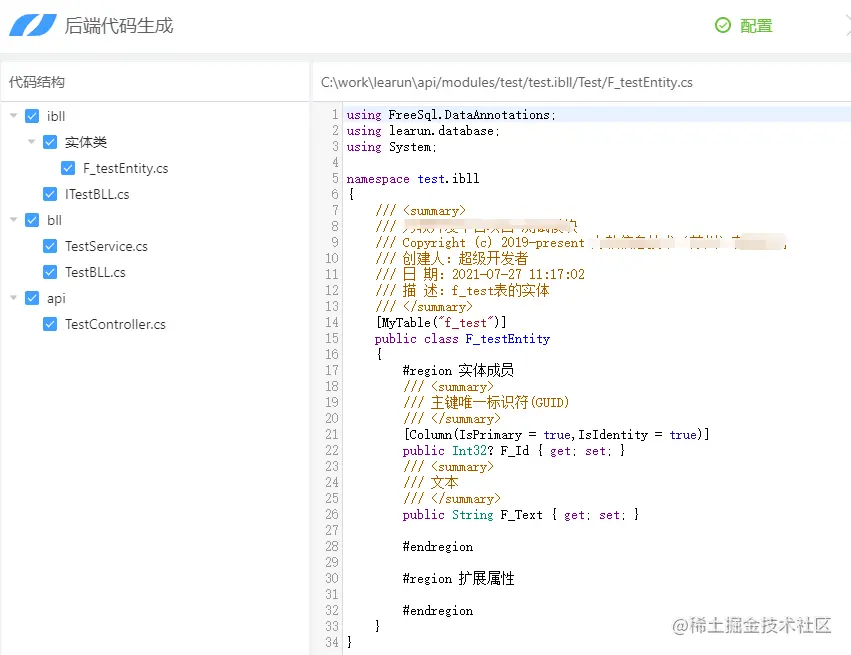Click 'public String F_Text' property line
Screen dimensions: 851x655
tap(520, 514)
